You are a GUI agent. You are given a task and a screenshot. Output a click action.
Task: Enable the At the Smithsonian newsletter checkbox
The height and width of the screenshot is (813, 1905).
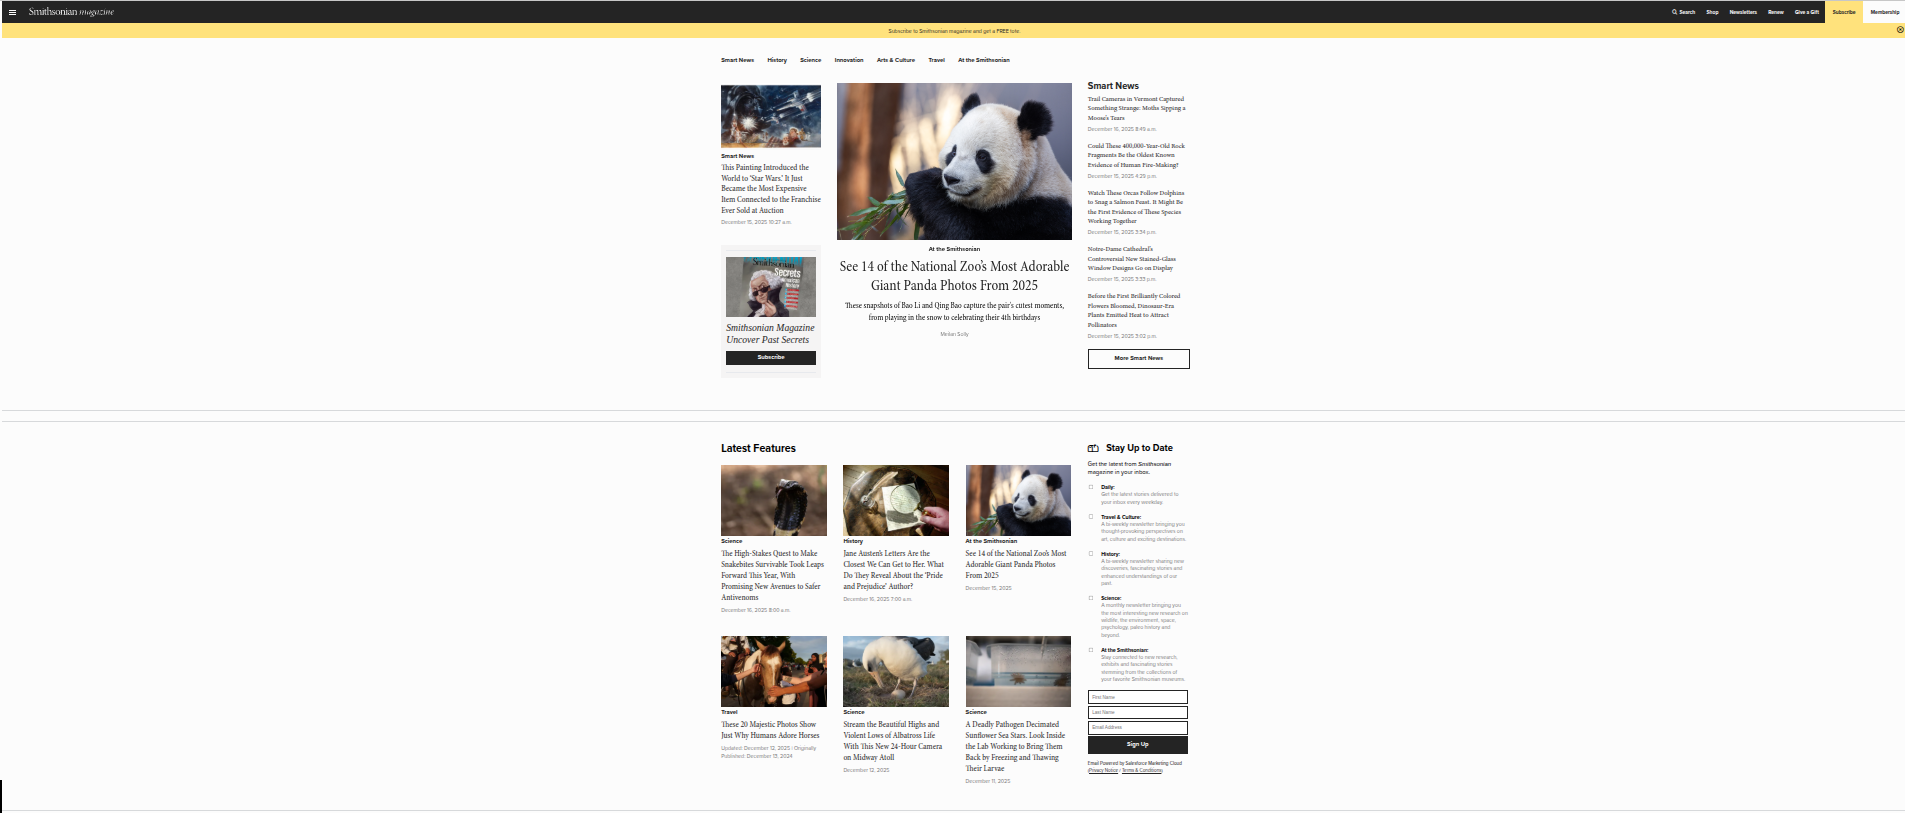click(x=1091, y=650)
